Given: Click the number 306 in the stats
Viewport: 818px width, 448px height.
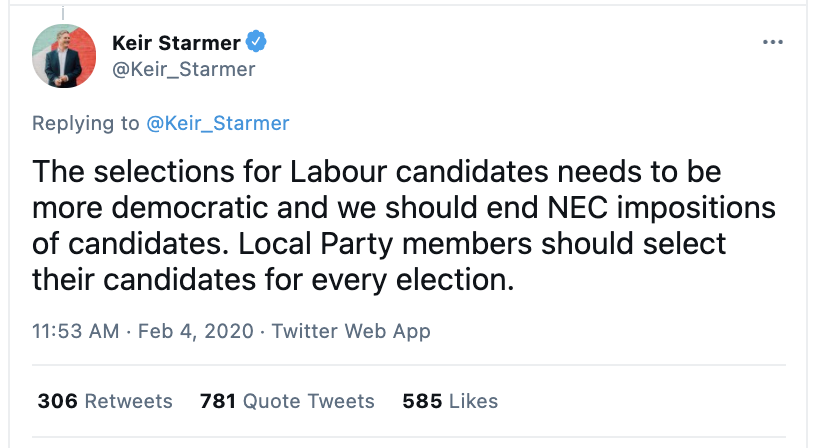Looking at the screenshot, I should (58, 401).
